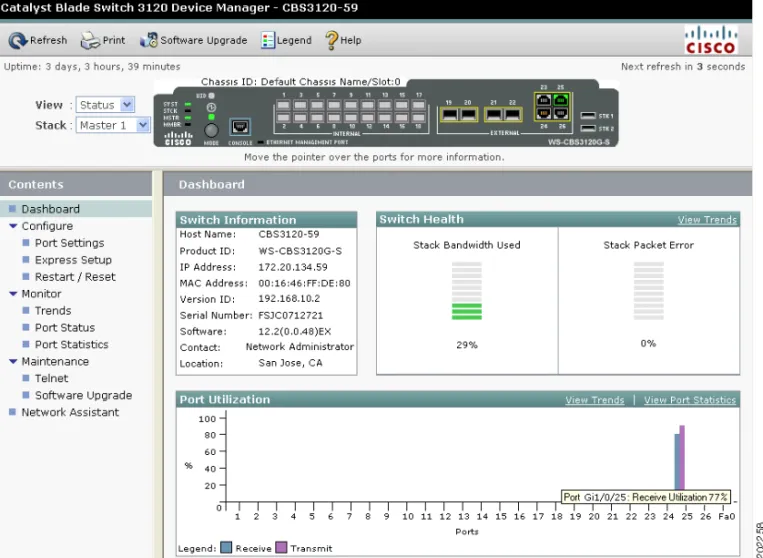Viewport: 763px width, 558px height.
Task: Open Network Assistant in the sidebar
Action: pos(70,412)
